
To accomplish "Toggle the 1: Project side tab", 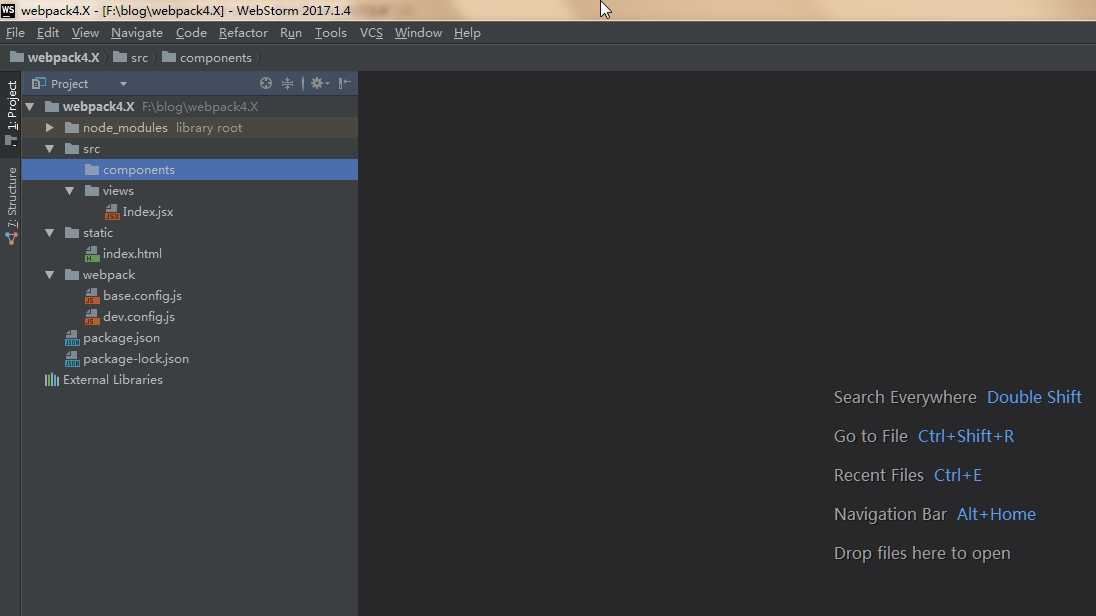I will click(11, 113).
